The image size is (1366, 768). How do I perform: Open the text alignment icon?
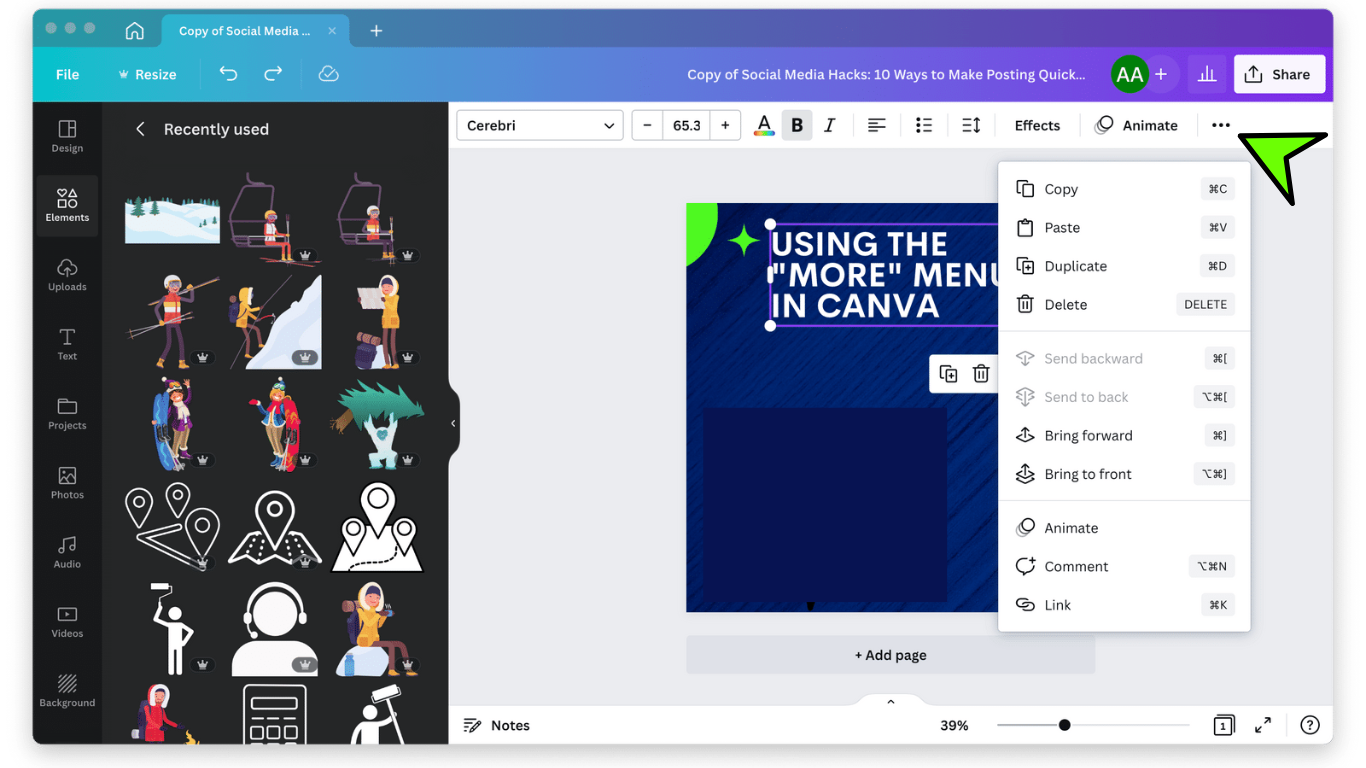coord(877,125)
